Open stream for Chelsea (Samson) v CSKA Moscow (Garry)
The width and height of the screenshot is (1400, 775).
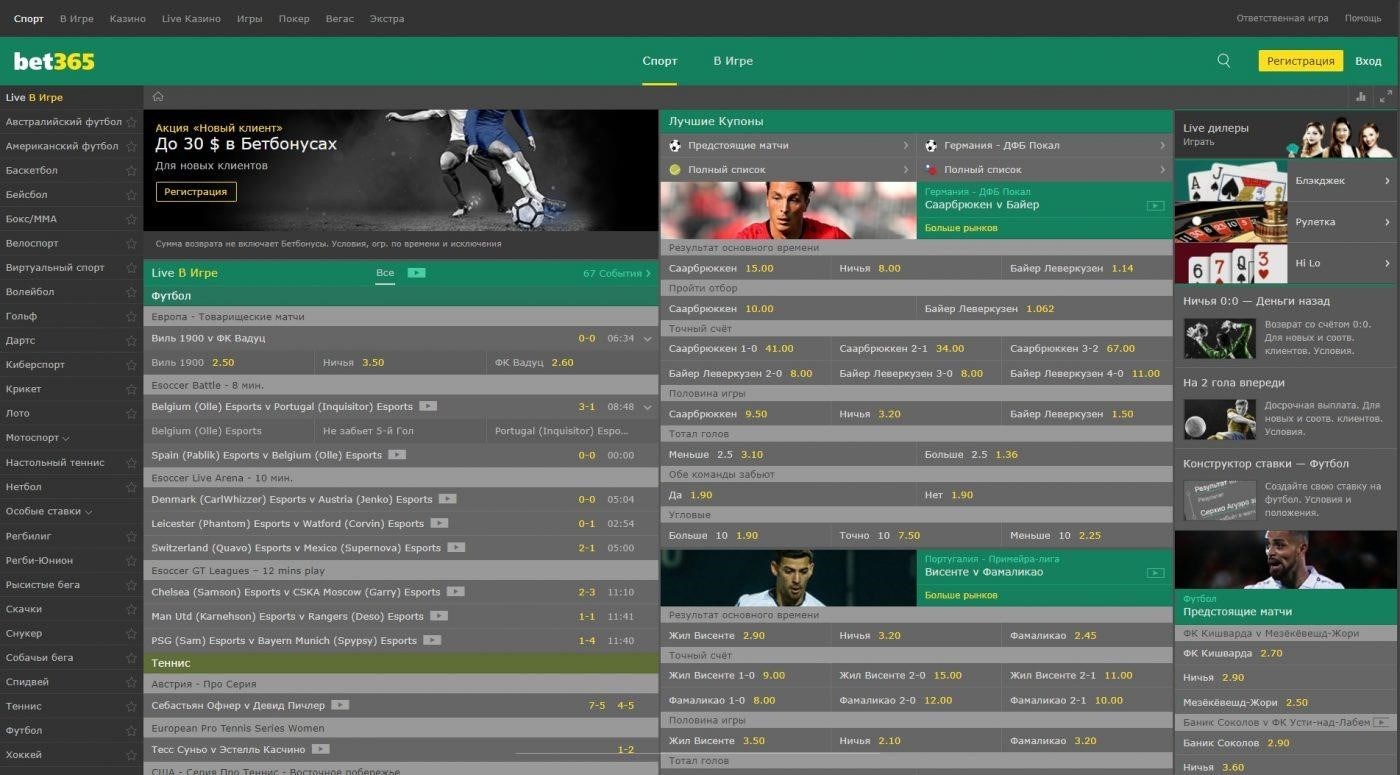455,592
